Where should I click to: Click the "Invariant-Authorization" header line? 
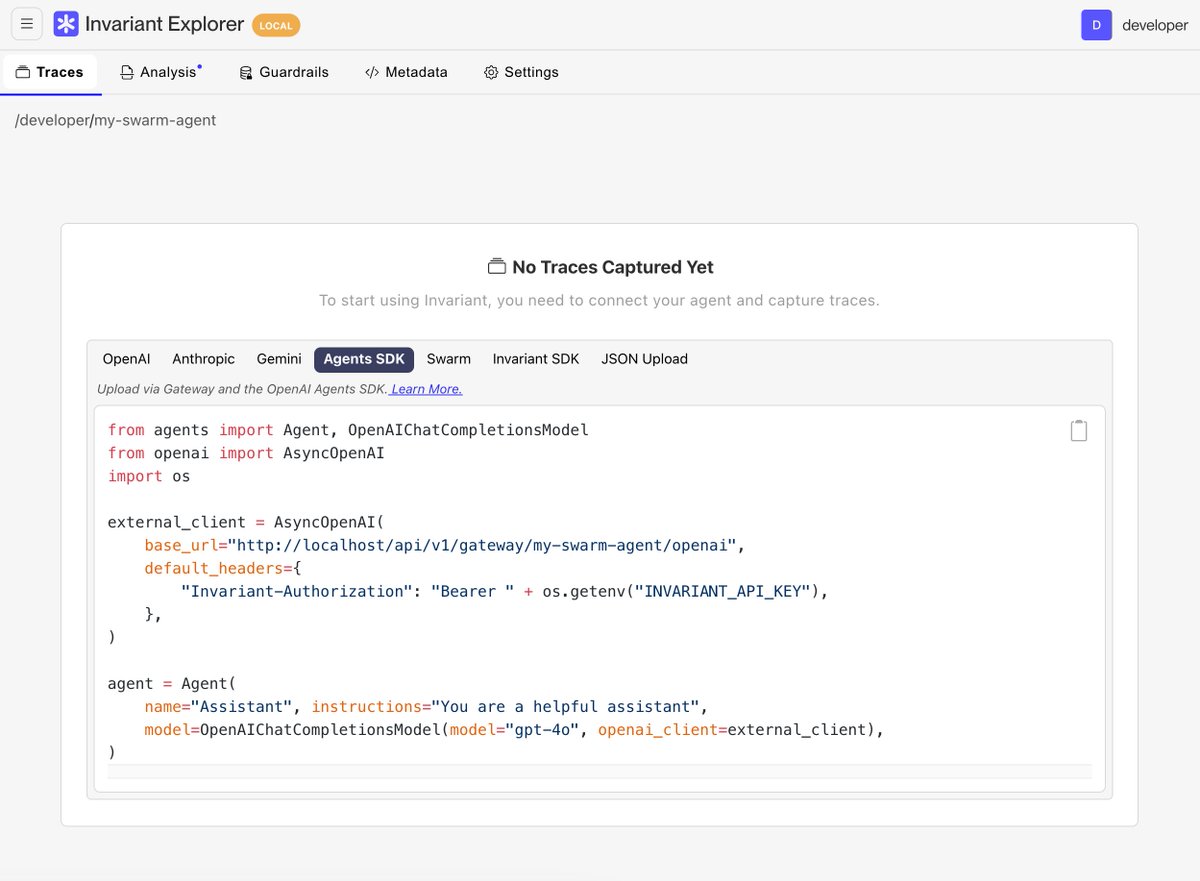505,591
